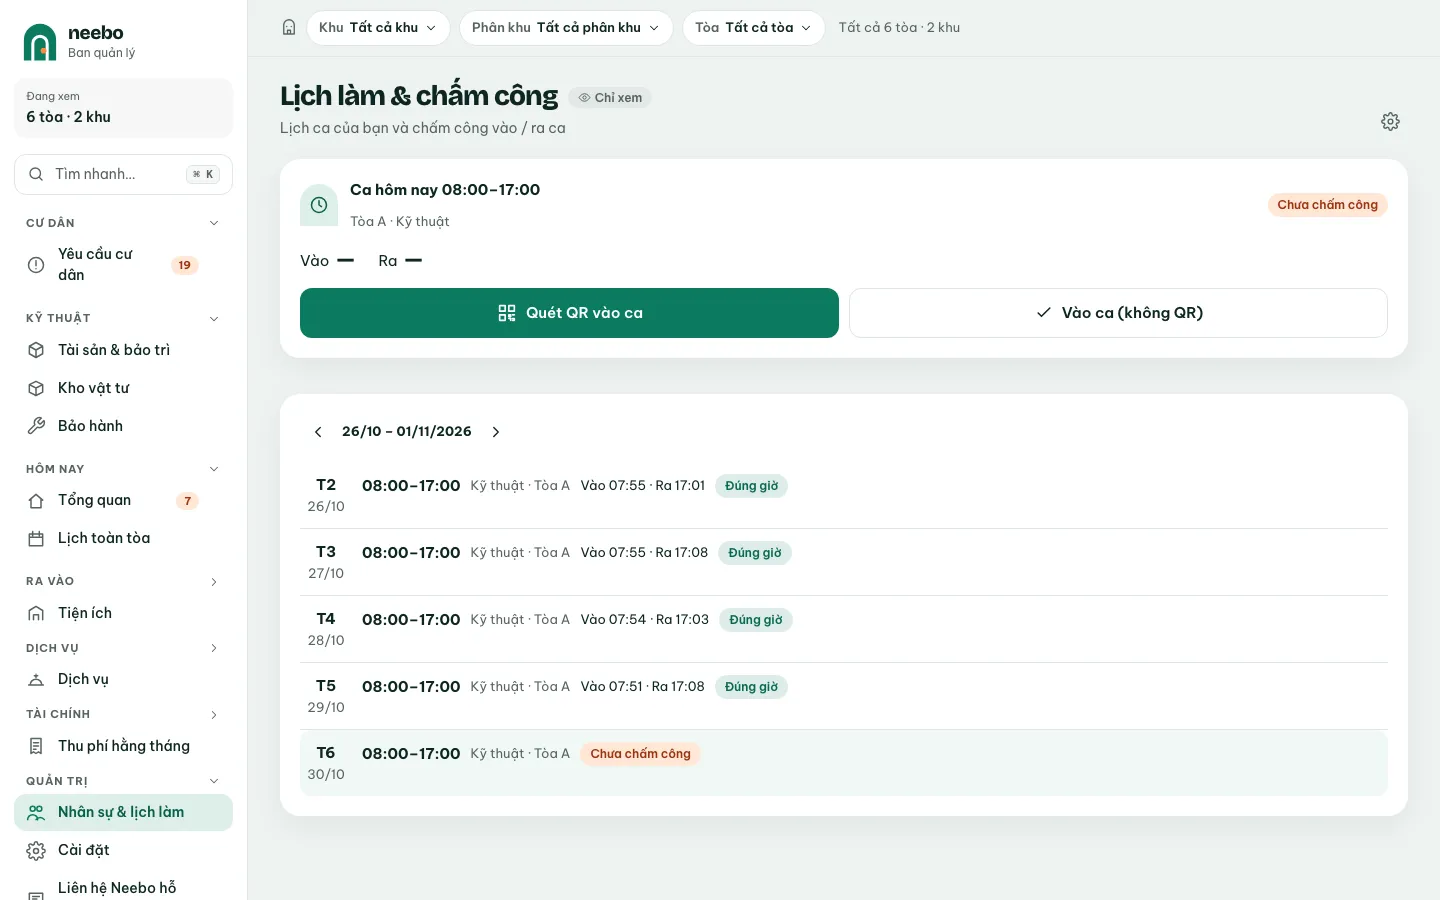This screenshot has height=900, width=1440.
Task: Open the Phân khu dropdown filter
Action: 566,28
